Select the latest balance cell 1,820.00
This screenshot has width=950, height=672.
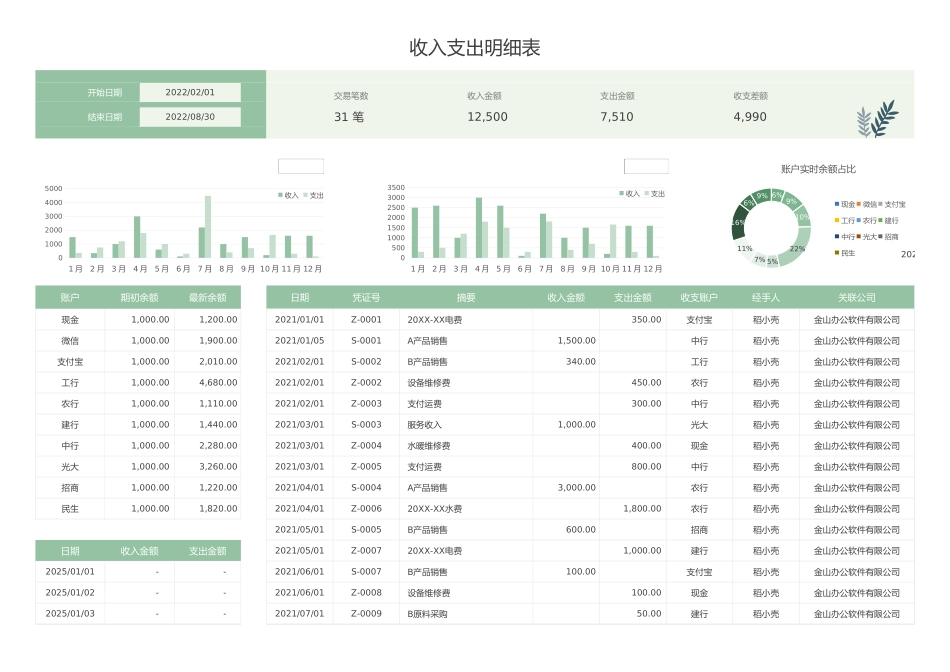click(208, 509)
